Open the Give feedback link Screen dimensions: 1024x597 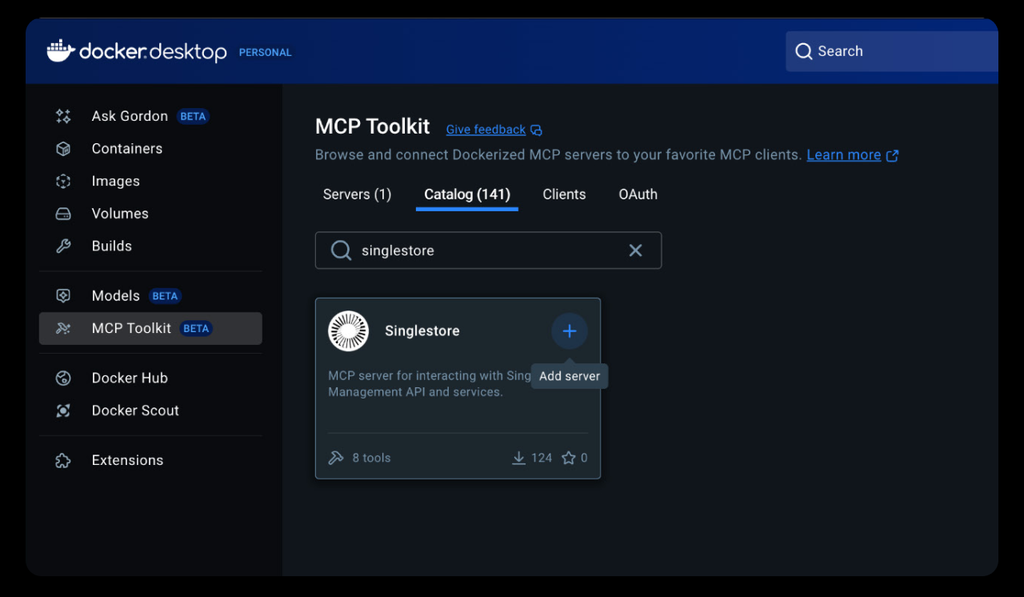pos(486,130)
